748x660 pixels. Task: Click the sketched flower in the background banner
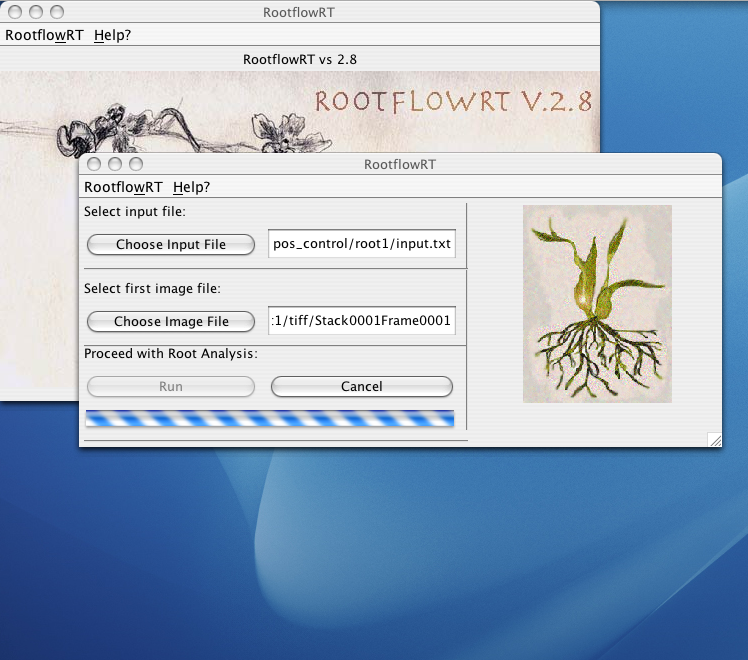268,130
